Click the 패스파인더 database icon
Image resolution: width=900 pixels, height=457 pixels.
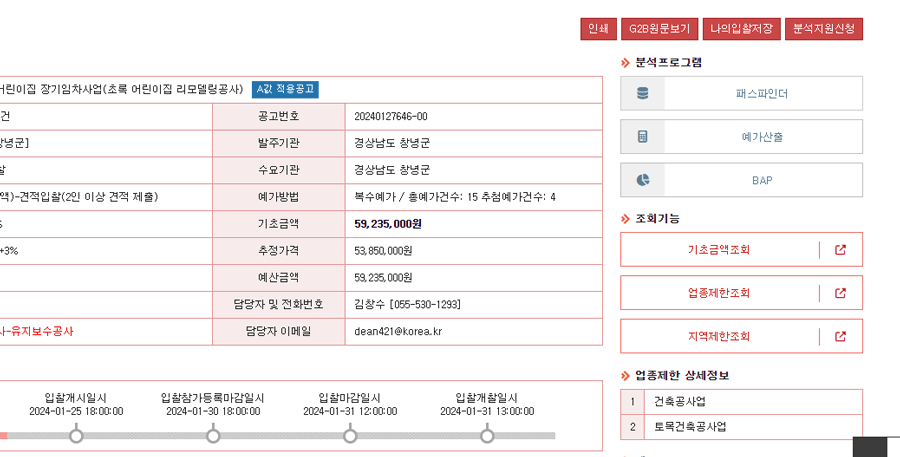[x=642, y=94]
